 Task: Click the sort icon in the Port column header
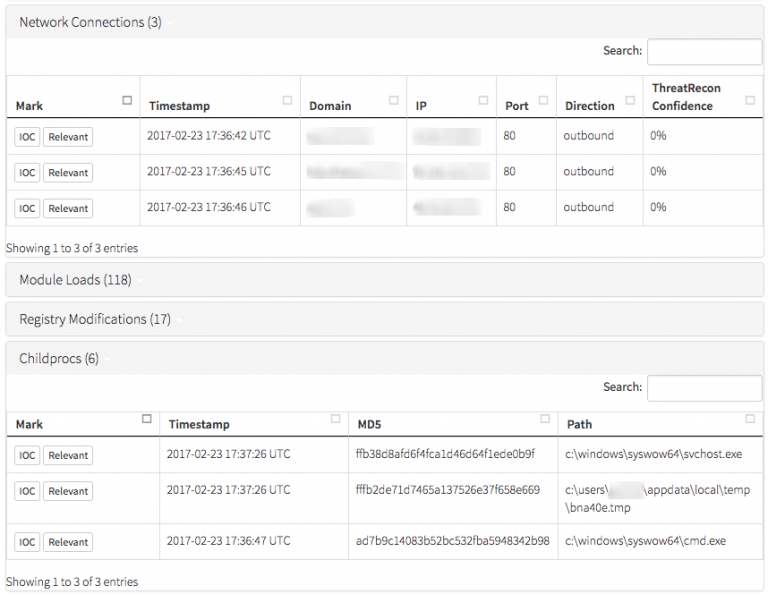544,100
